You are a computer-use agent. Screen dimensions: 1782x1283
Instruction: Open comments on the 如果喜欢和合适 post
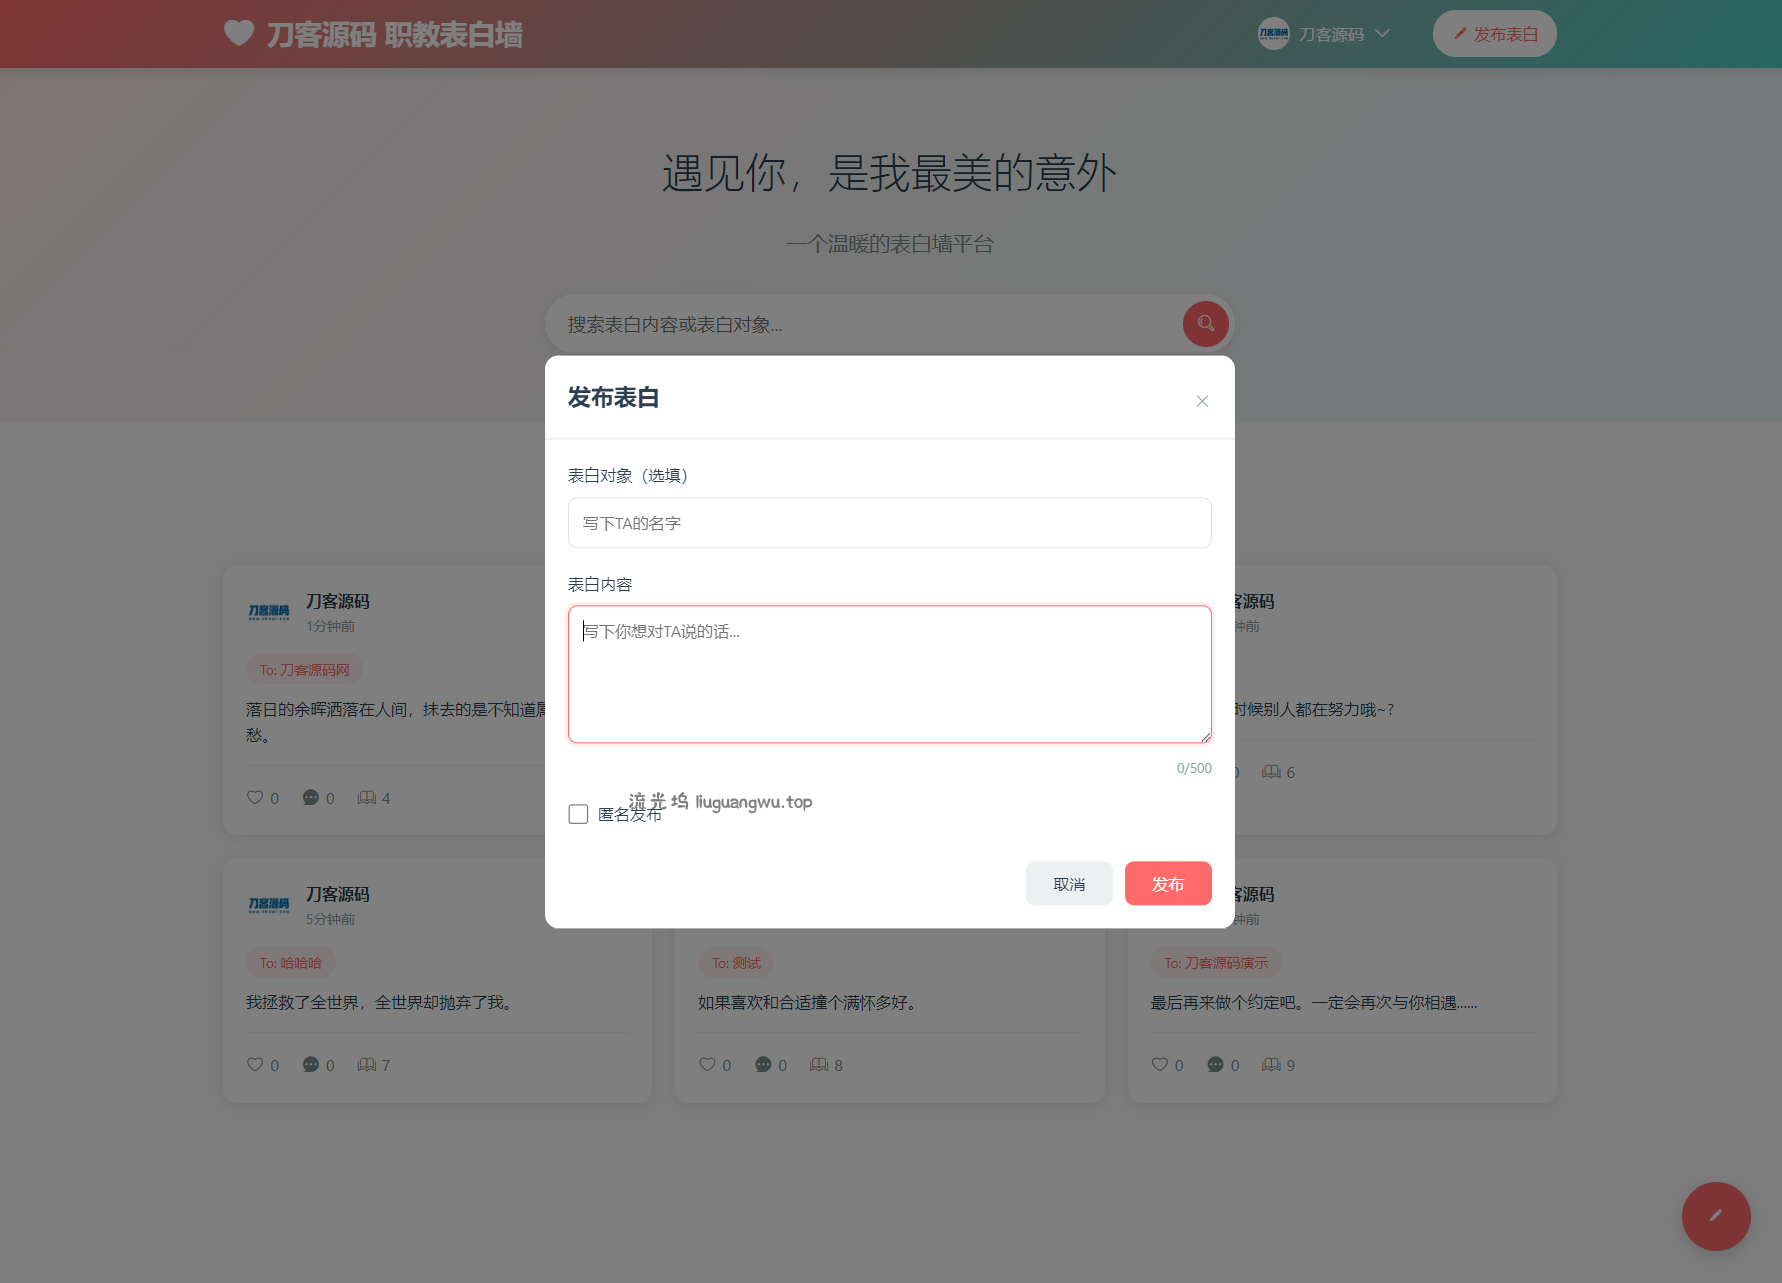763,1065
